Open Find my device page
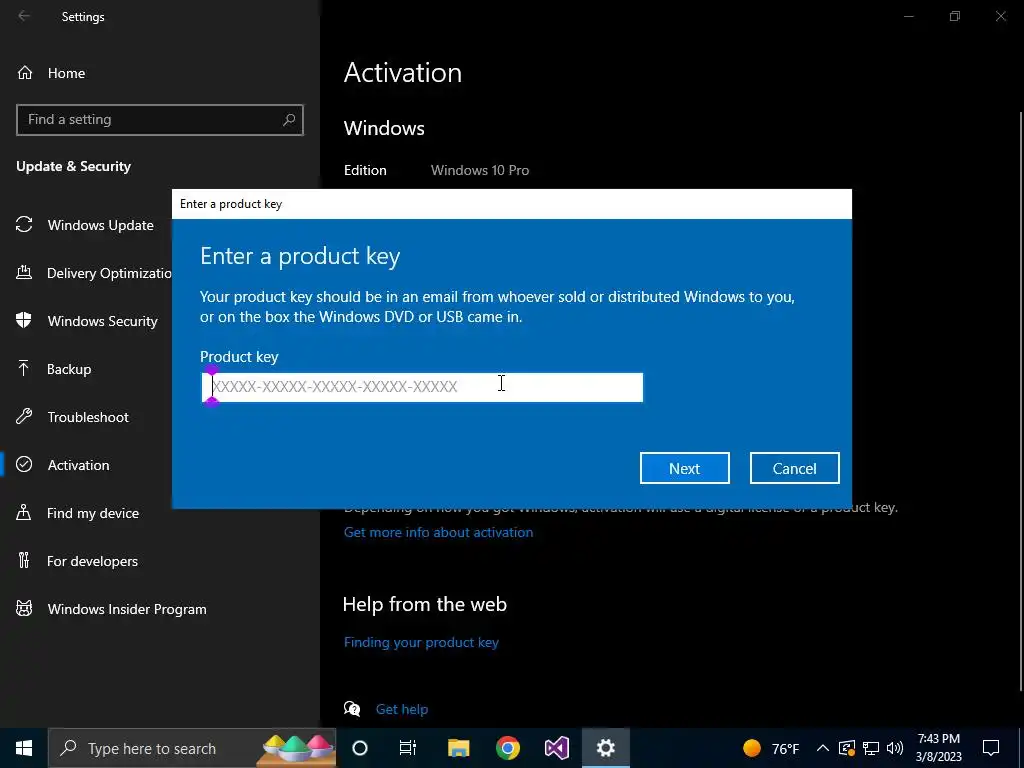This screenshot has width=1024, height=768. click(93, 513)
